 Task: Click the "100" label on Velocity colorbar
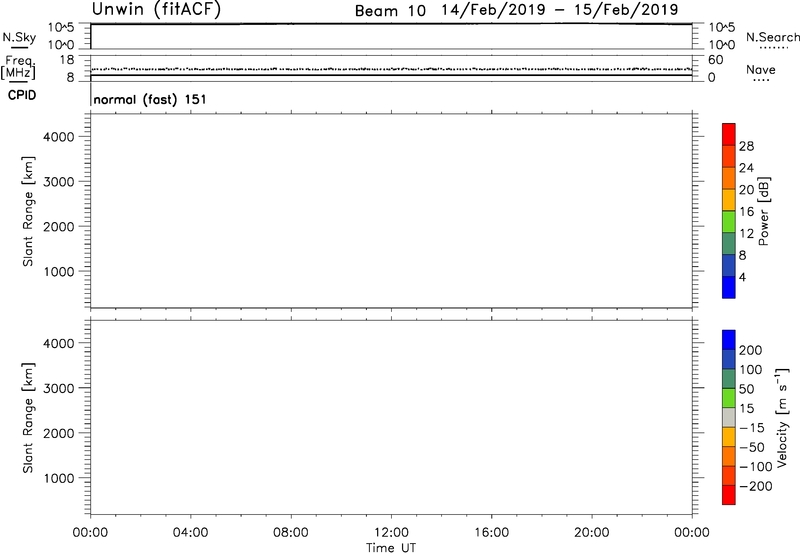point(751,370)
